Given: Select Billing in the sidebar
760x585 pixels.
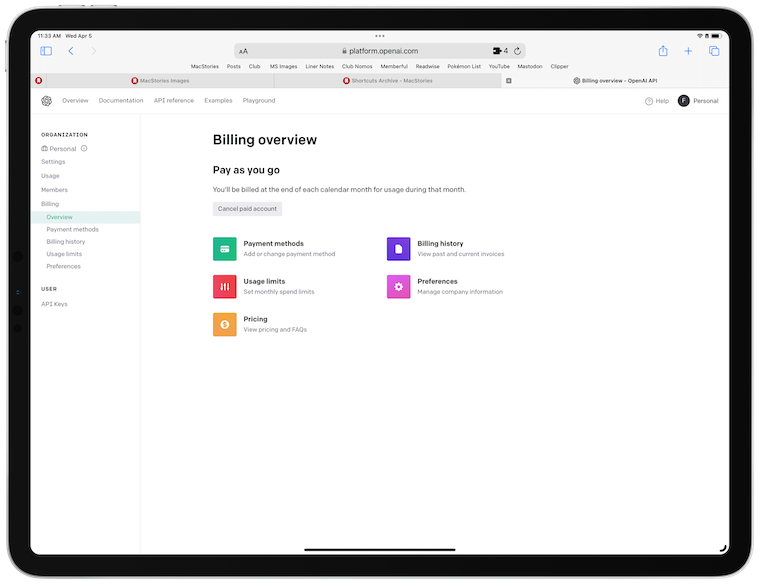Looking at the screenshot, I should [49, 204].
